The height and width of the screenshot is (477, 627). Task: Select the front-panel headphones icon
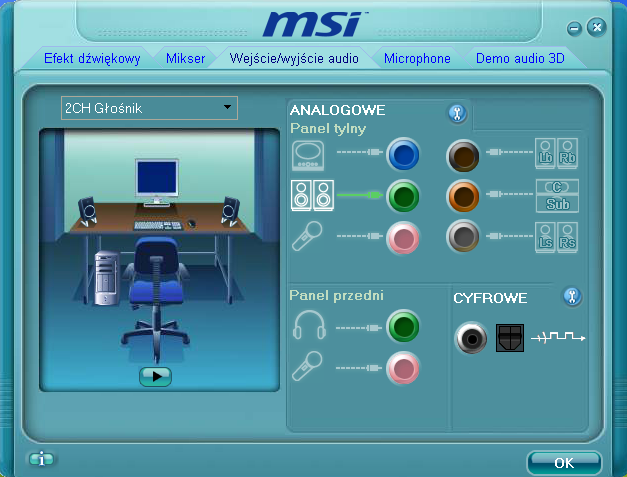(x=309, y=325)
